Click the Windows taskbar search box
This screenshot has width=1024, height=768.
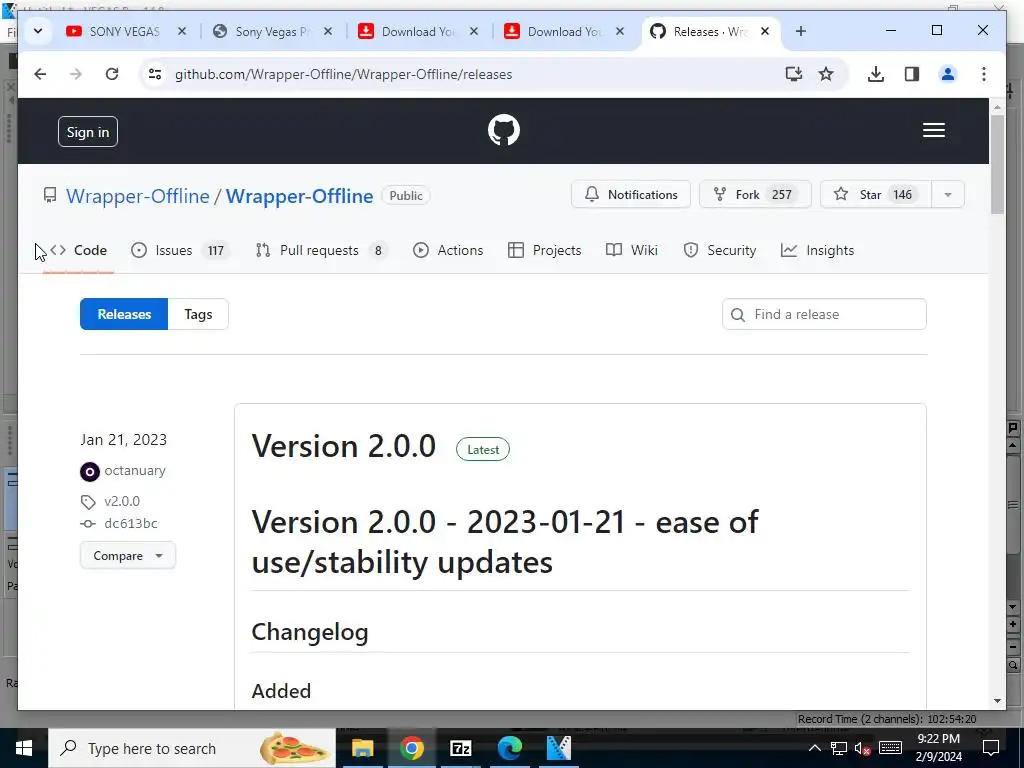pyautogui.click(x=192, y=748)
